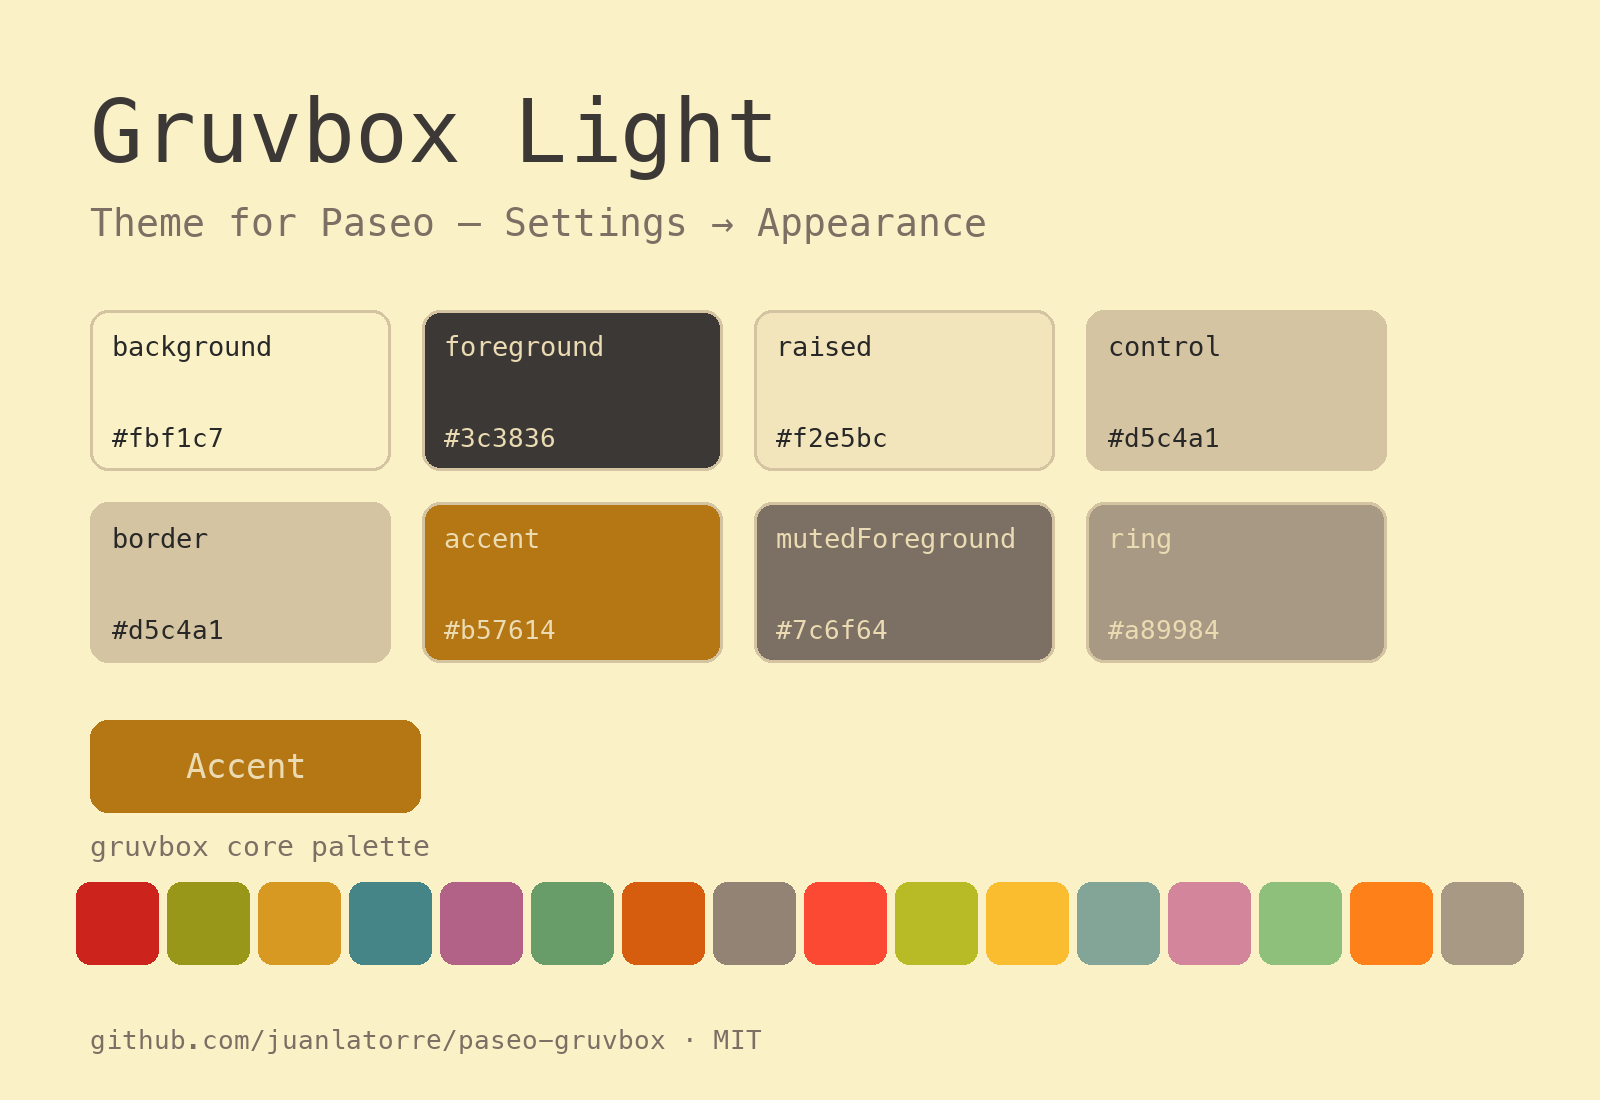Select the bright red palette square
The image size is (1600, 1100).
click(845, 923)
